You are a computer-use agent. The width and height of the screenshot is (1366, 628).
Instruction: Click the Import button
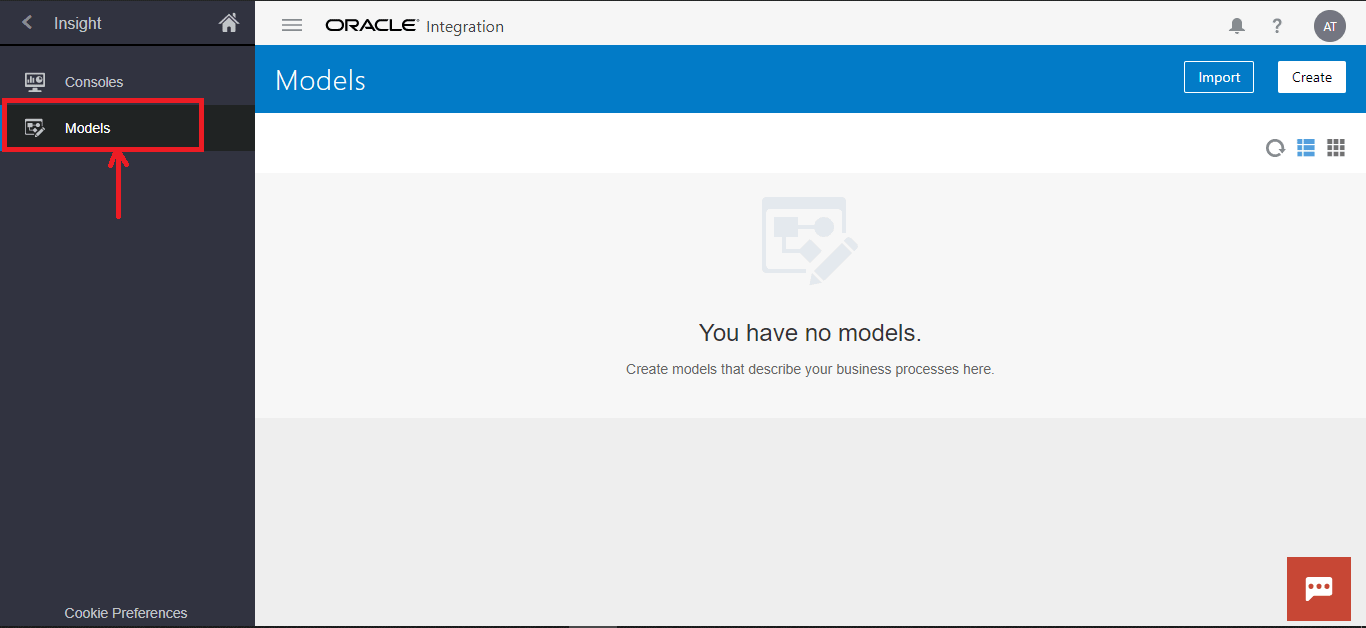click(x=1218, y=77)
